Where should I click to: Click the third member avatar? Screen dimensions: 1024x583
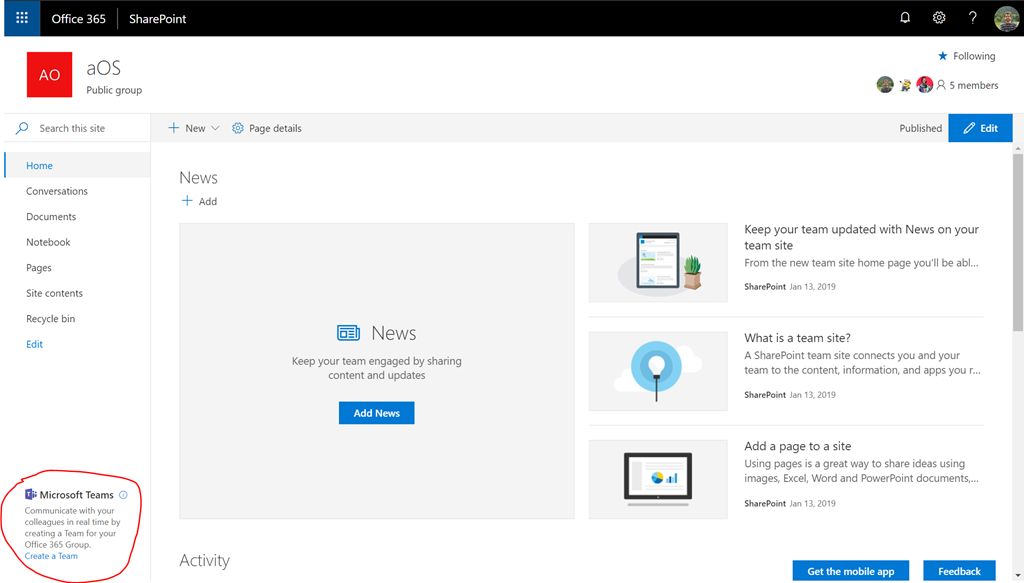point(924,85)
